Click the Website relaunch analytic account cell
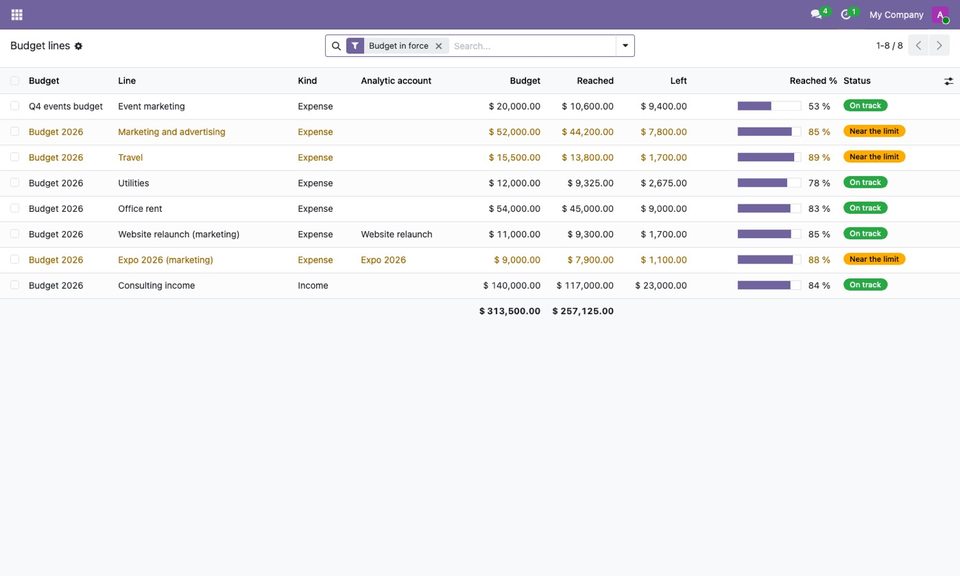960x576 pixels. (x=397, y=234)
